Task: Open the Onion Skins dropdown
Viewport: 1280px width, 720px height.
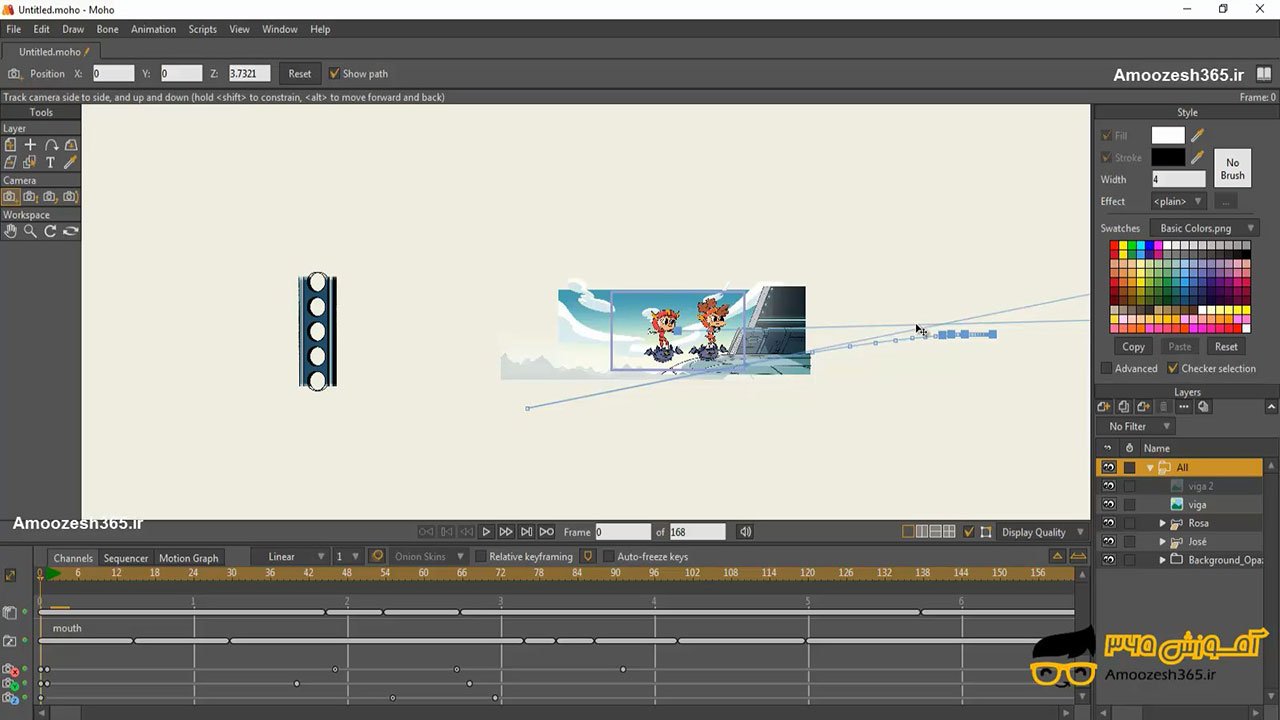Action: click(429, 556)
